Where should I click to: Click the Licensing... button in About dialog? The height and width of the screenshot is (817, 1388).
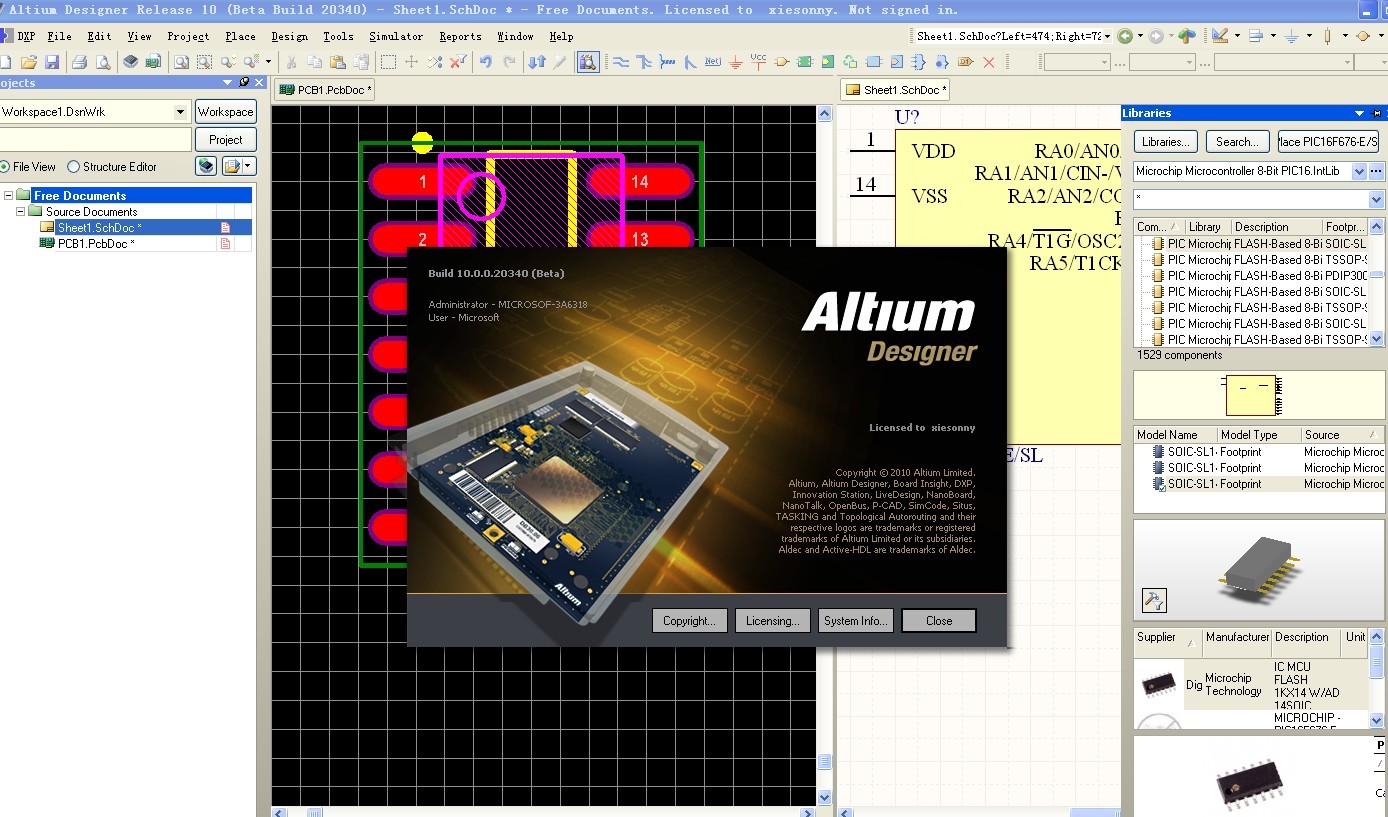click(772, 621)
